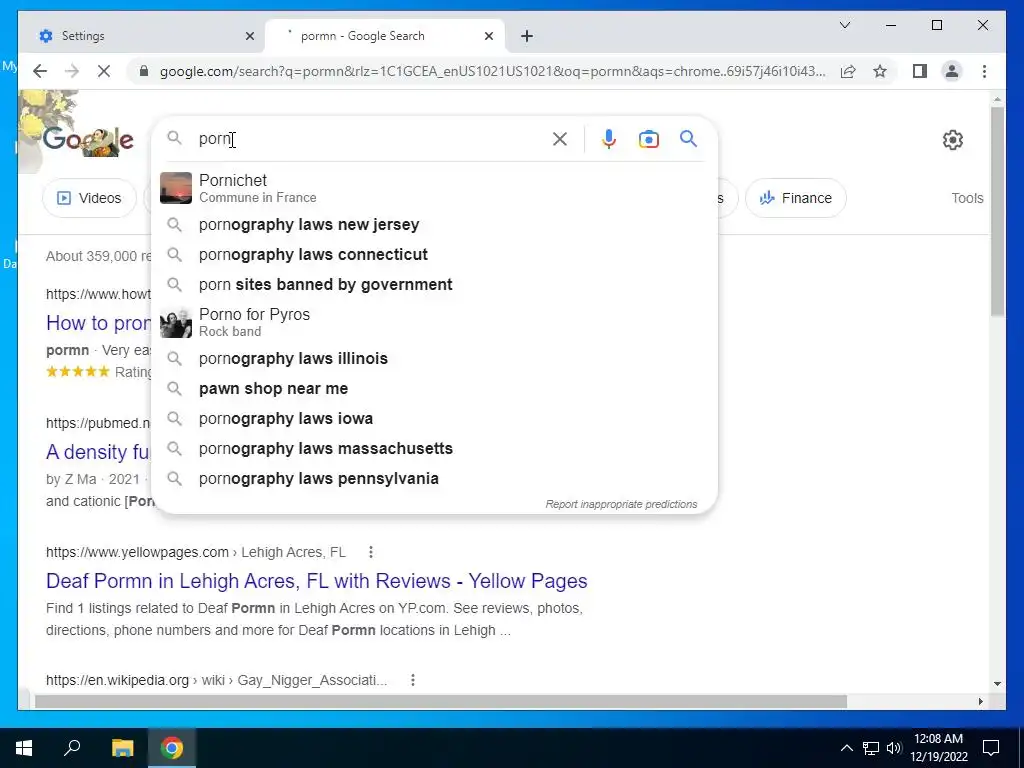
Task: Open a new tab with the plus button
Action: [527, 36]
